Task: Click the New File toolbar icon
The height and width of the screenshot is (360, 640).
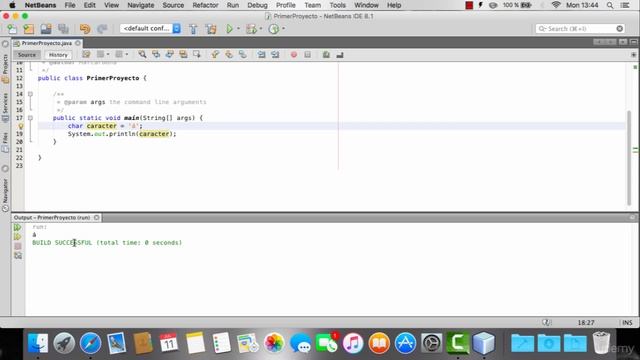Action: [x=12, y=29]
